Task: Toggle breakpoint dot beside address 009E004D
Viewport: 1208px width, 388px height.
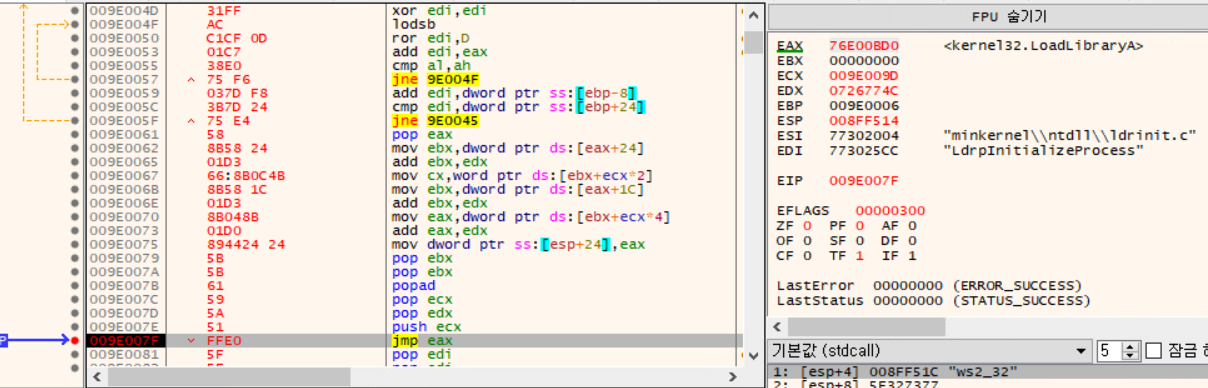Action: coord(76,10)
